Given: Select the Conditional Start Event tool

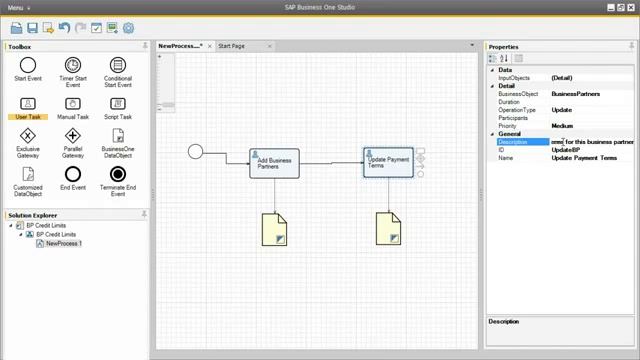Looking at the screenshot, I should click(118, 72).
